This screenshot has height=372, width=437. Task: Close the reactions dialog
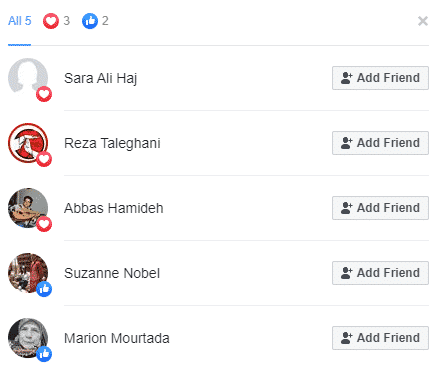pyautogui.click(x=423, y=21)
